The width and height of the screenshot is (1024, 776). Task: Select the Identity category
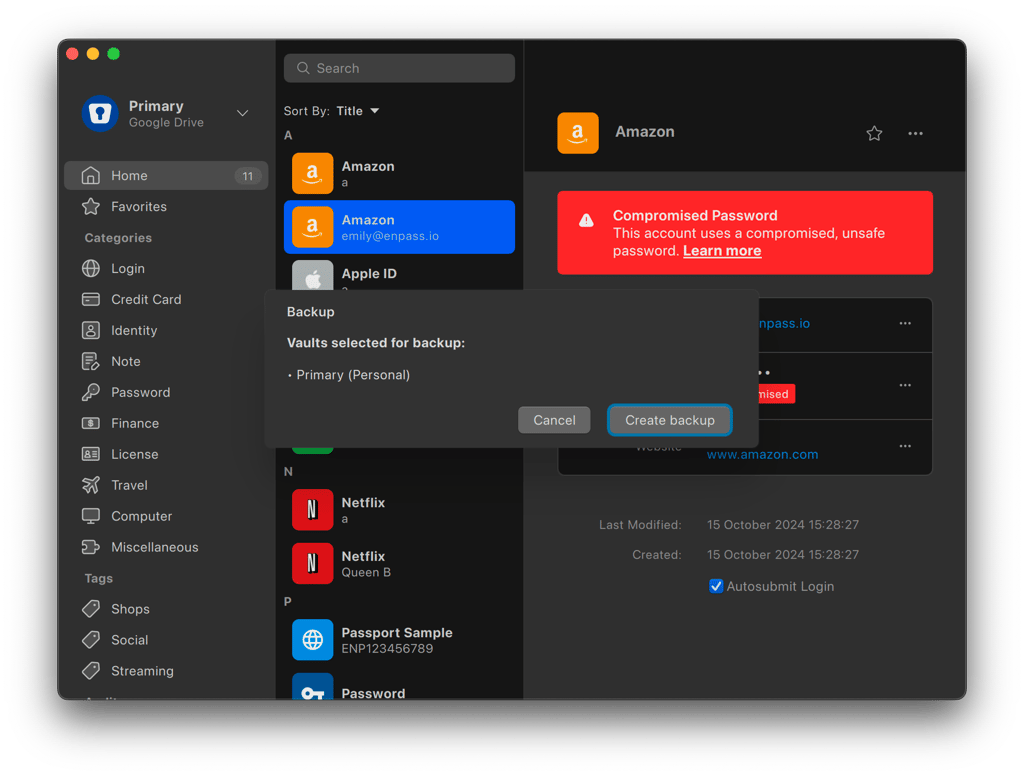point(166,331)
